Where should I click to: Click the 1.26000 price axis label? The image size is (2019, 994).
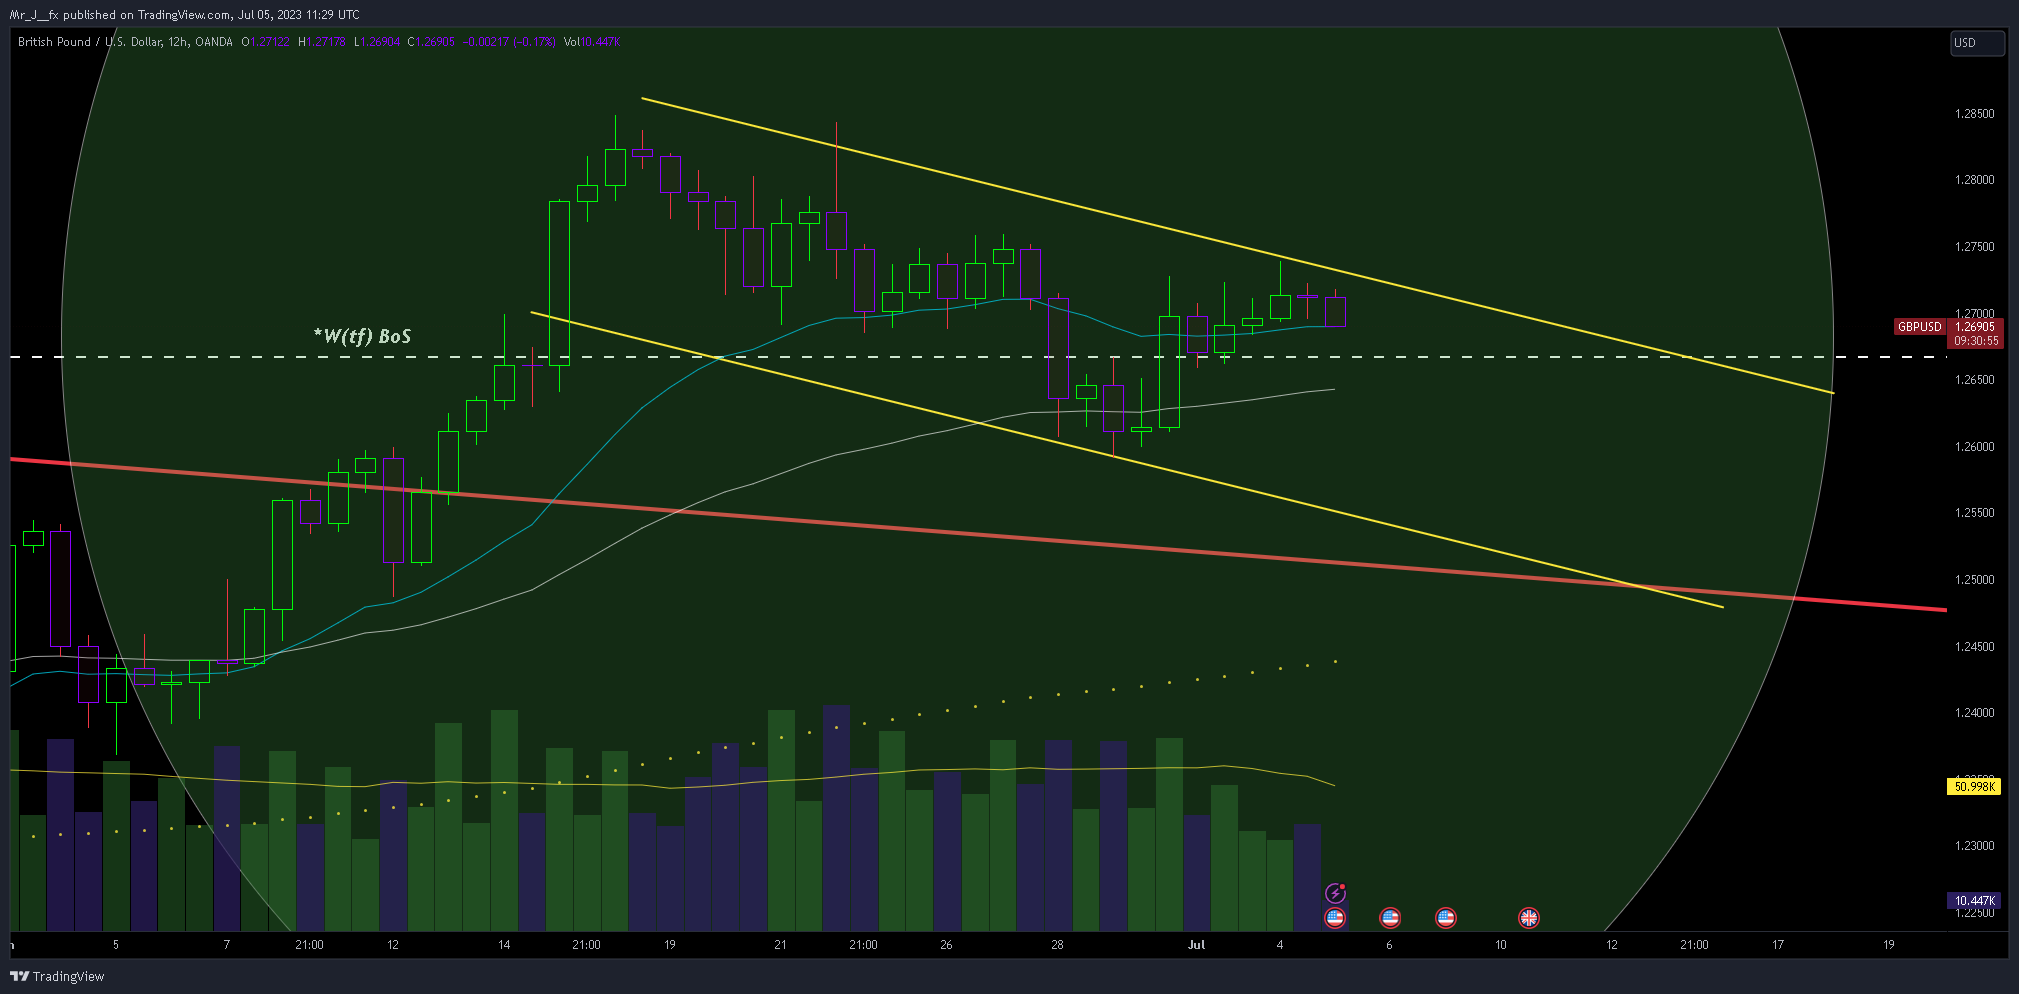[x=1974, y=447]
